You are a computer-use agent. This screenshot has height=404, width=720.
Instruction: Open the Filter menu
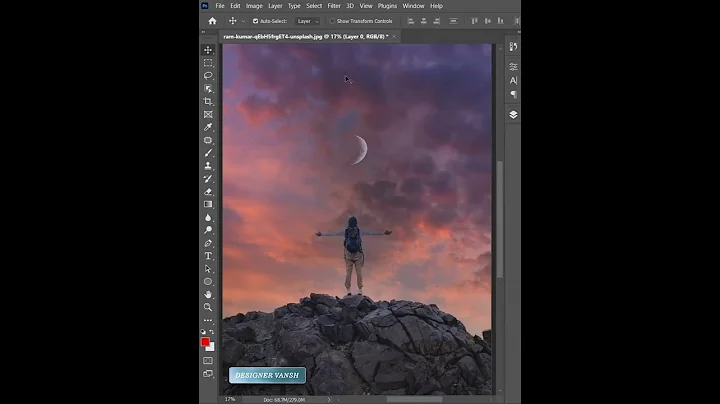coord(334,6)
